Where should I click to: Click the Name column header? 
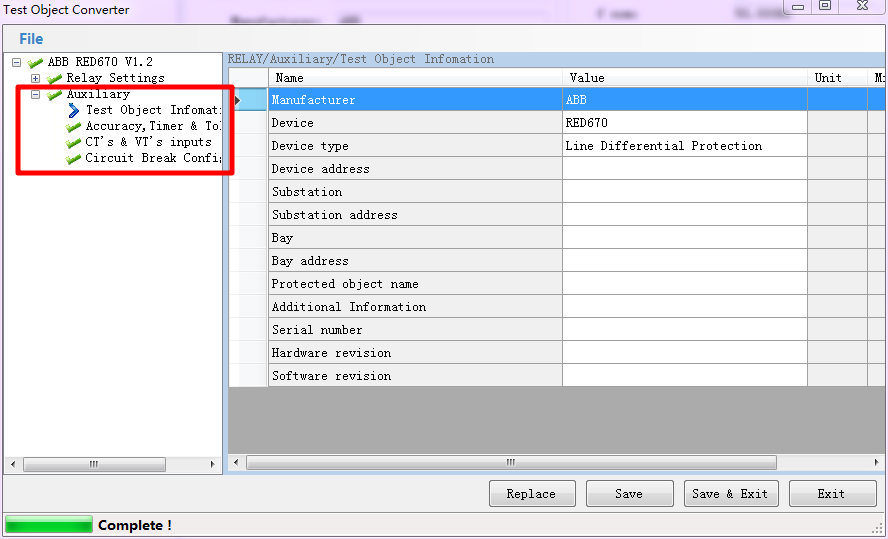pyautogui.click(x=415, y=78)
